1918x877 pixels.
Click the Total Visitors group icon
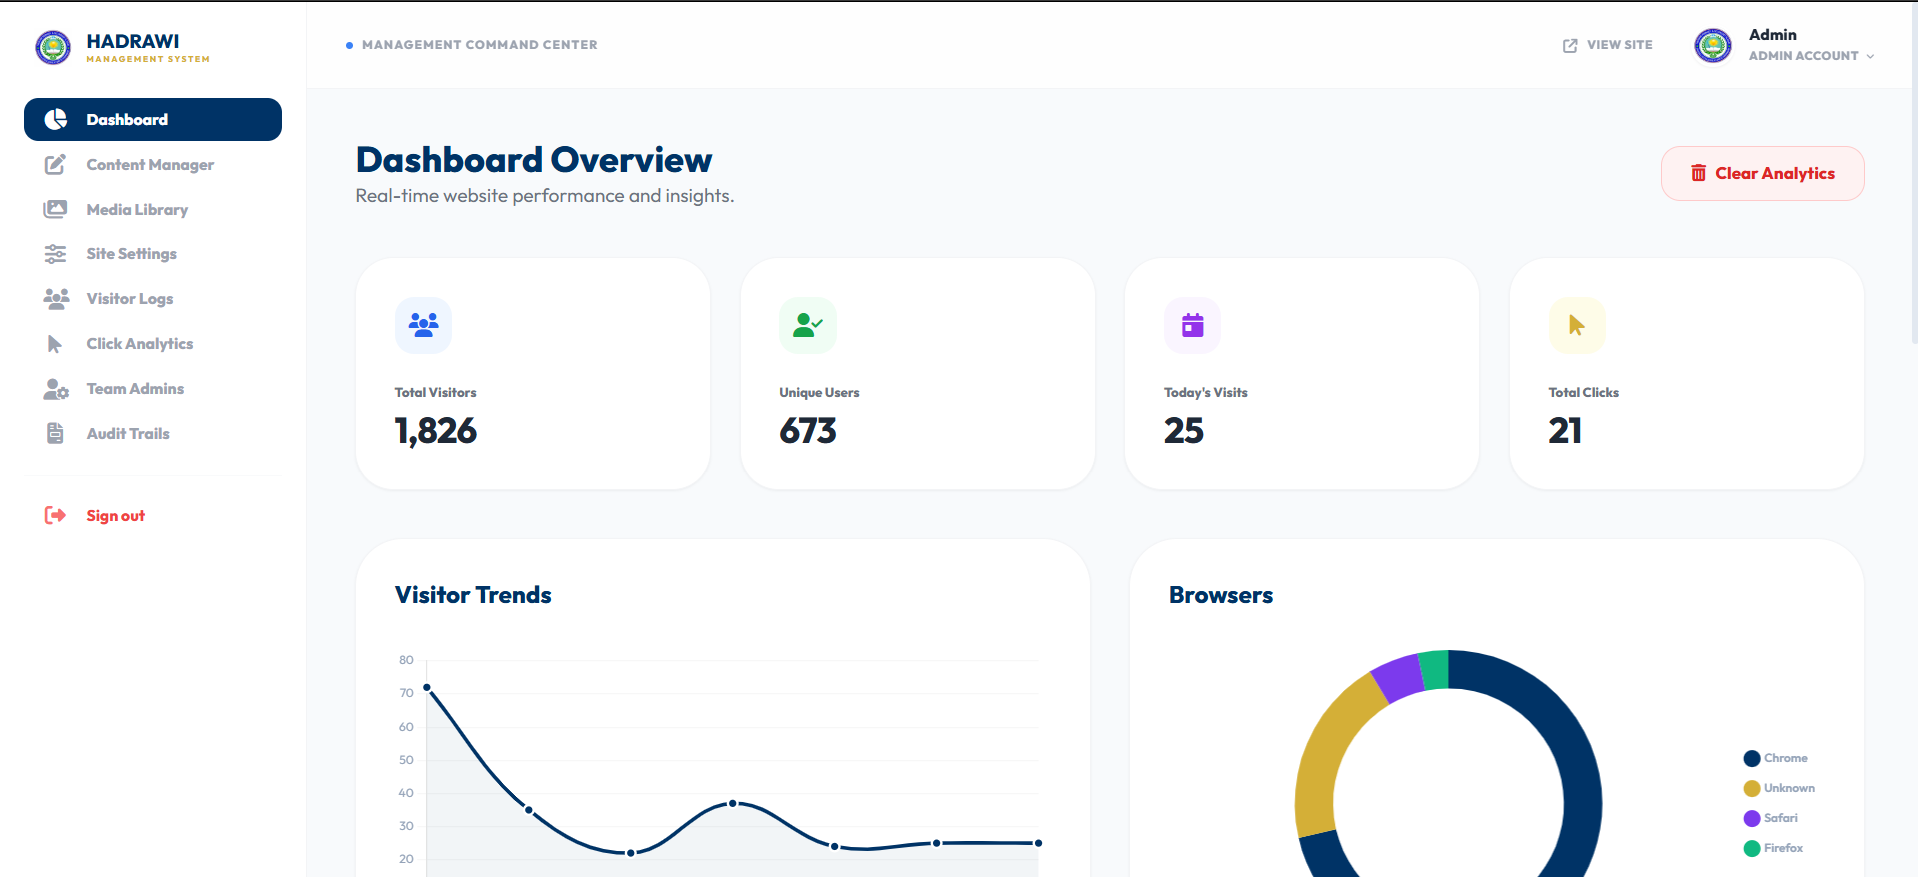pos(424,325)
